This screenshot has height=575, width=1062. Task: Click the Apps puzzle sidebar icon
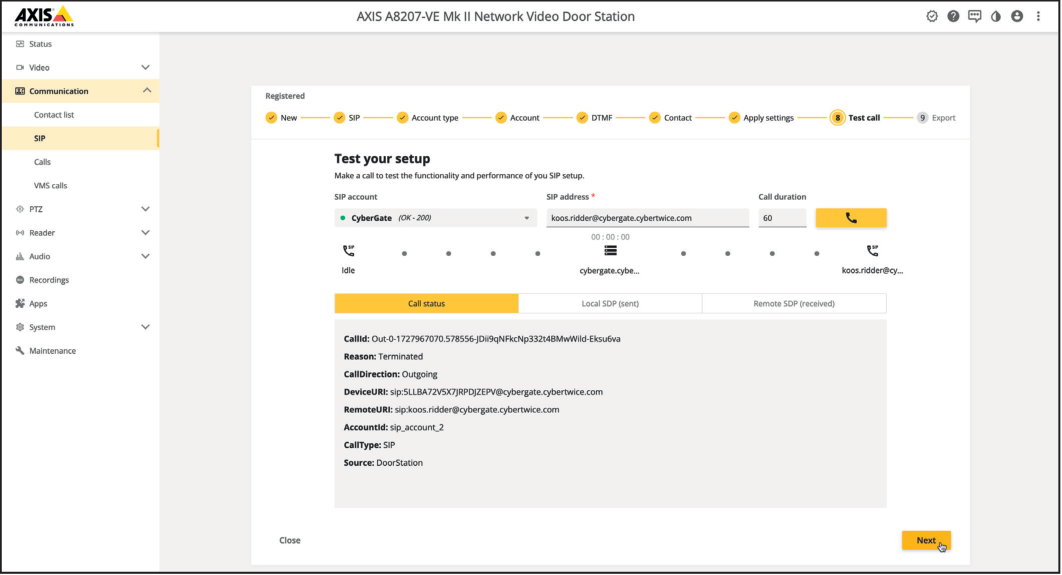20,303
